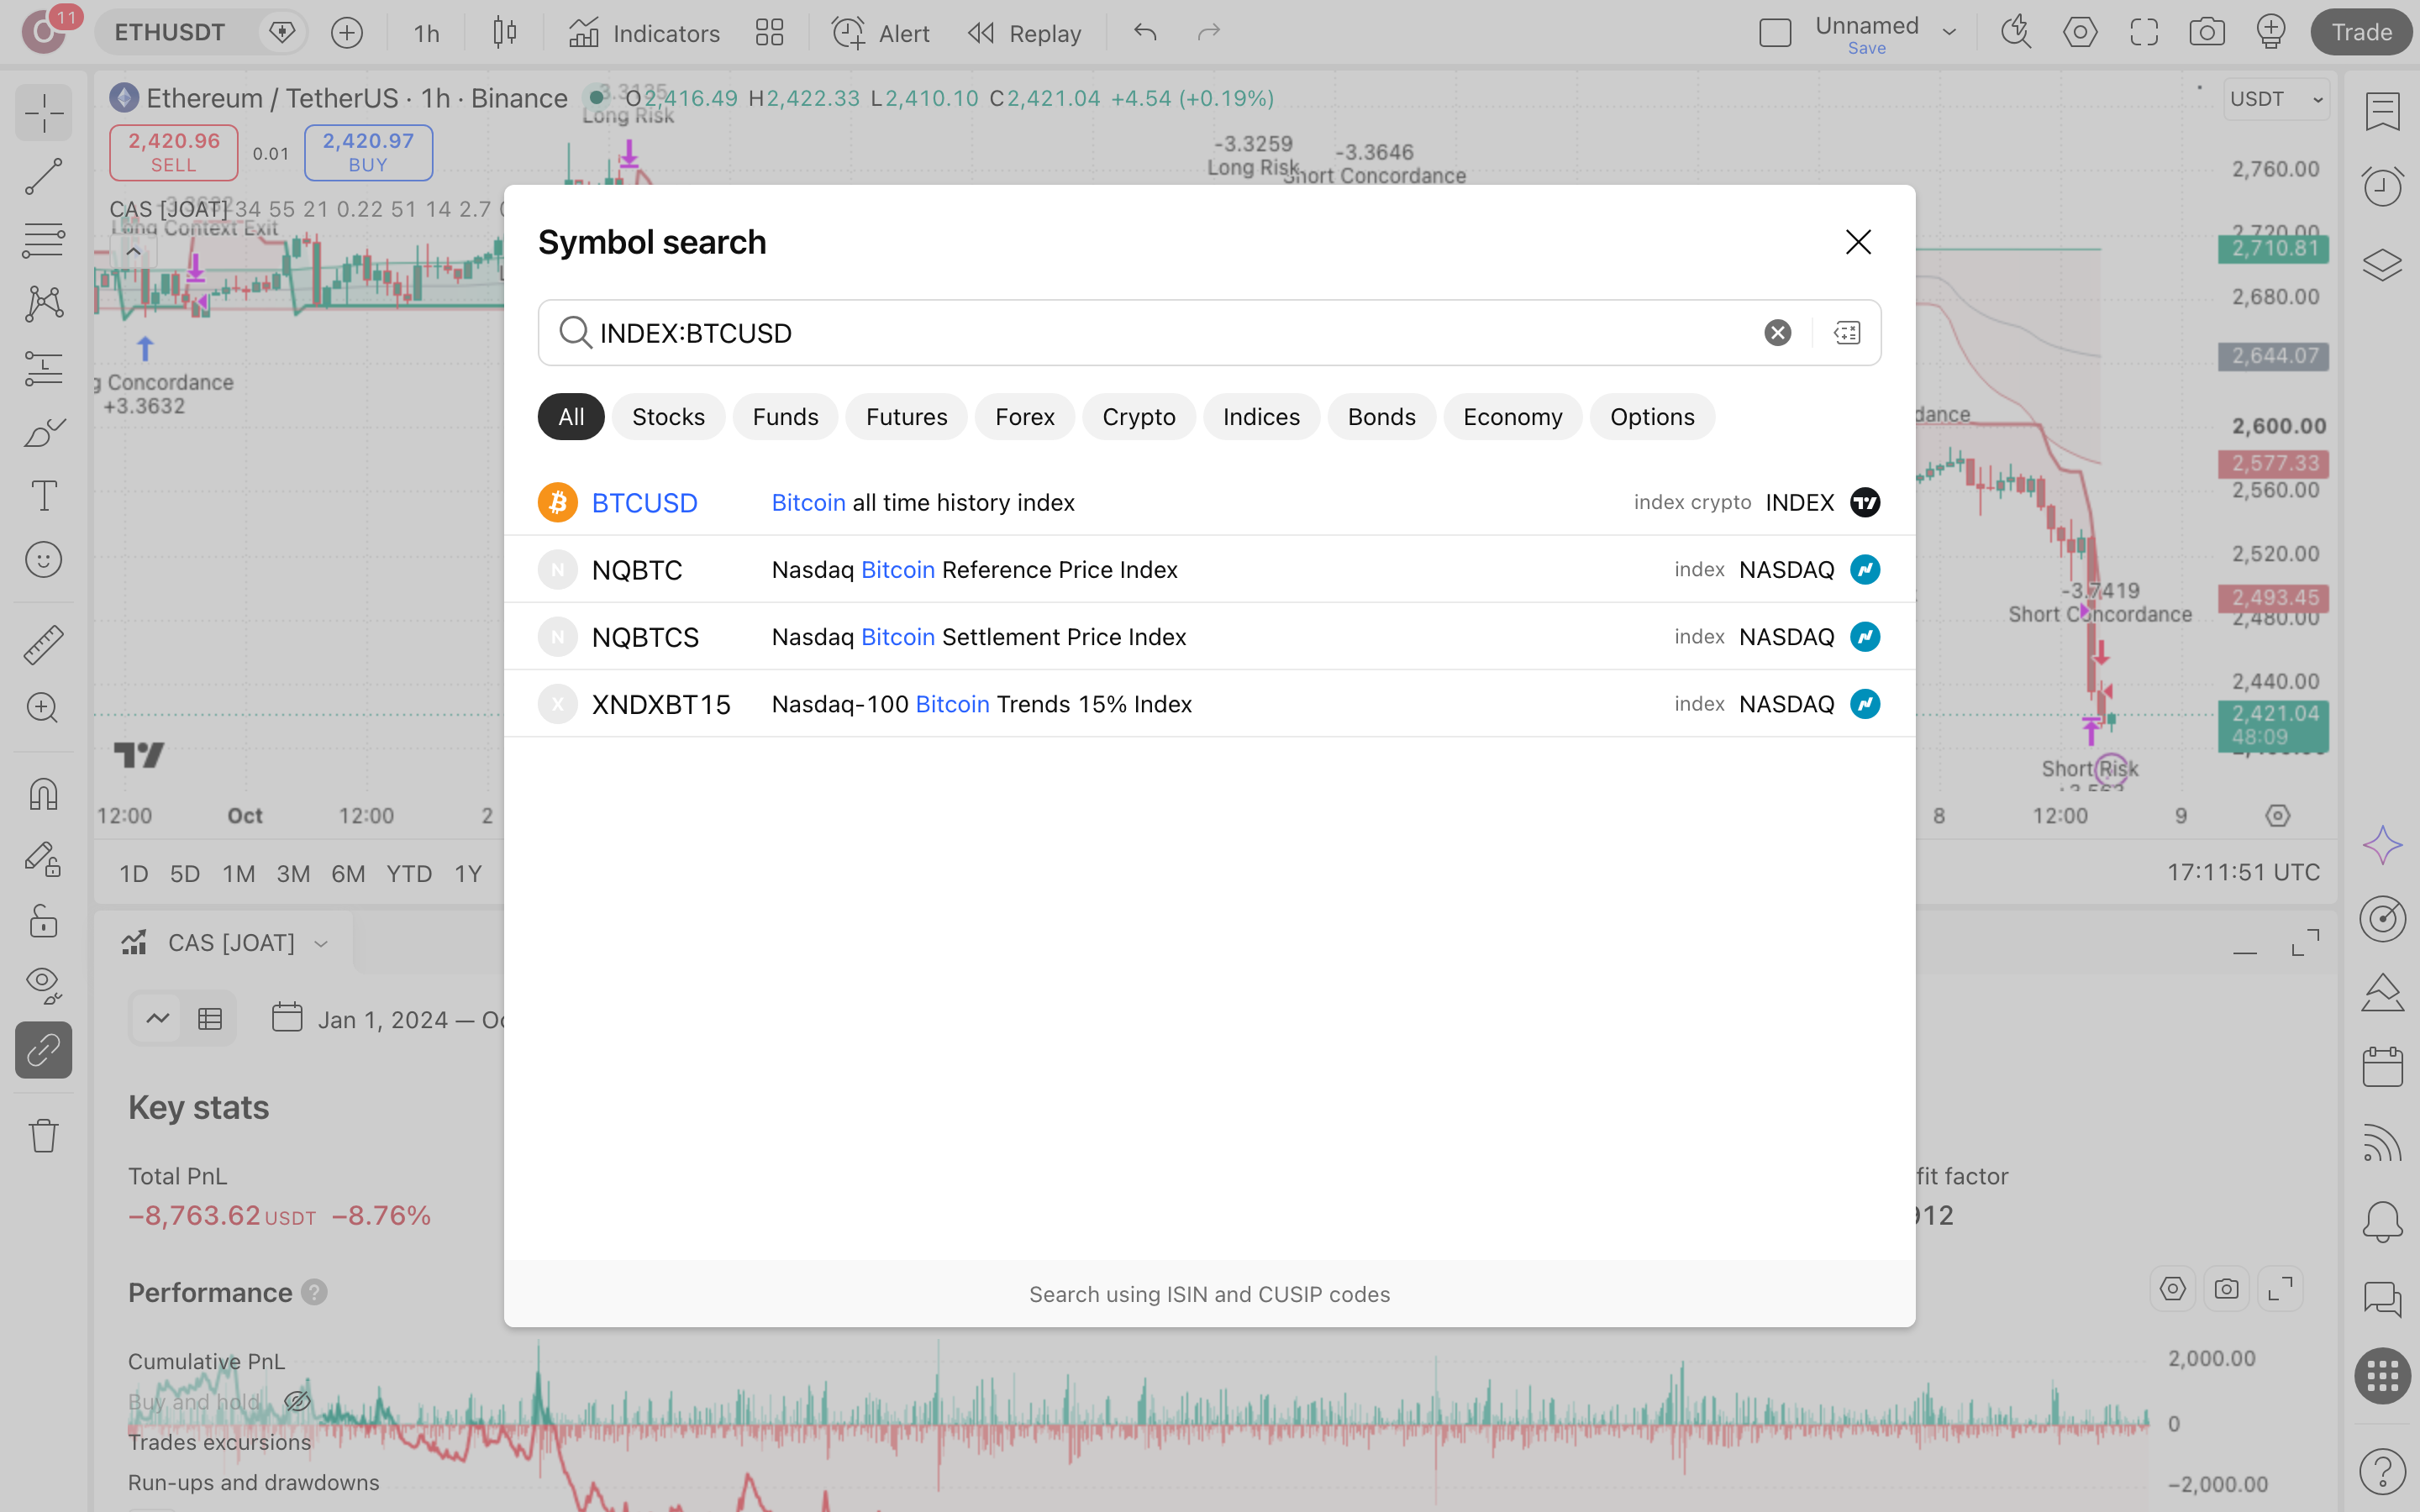Select the ruler measure tool
This screenshot has height=1512, width=2420.
[x=43, y=644]
